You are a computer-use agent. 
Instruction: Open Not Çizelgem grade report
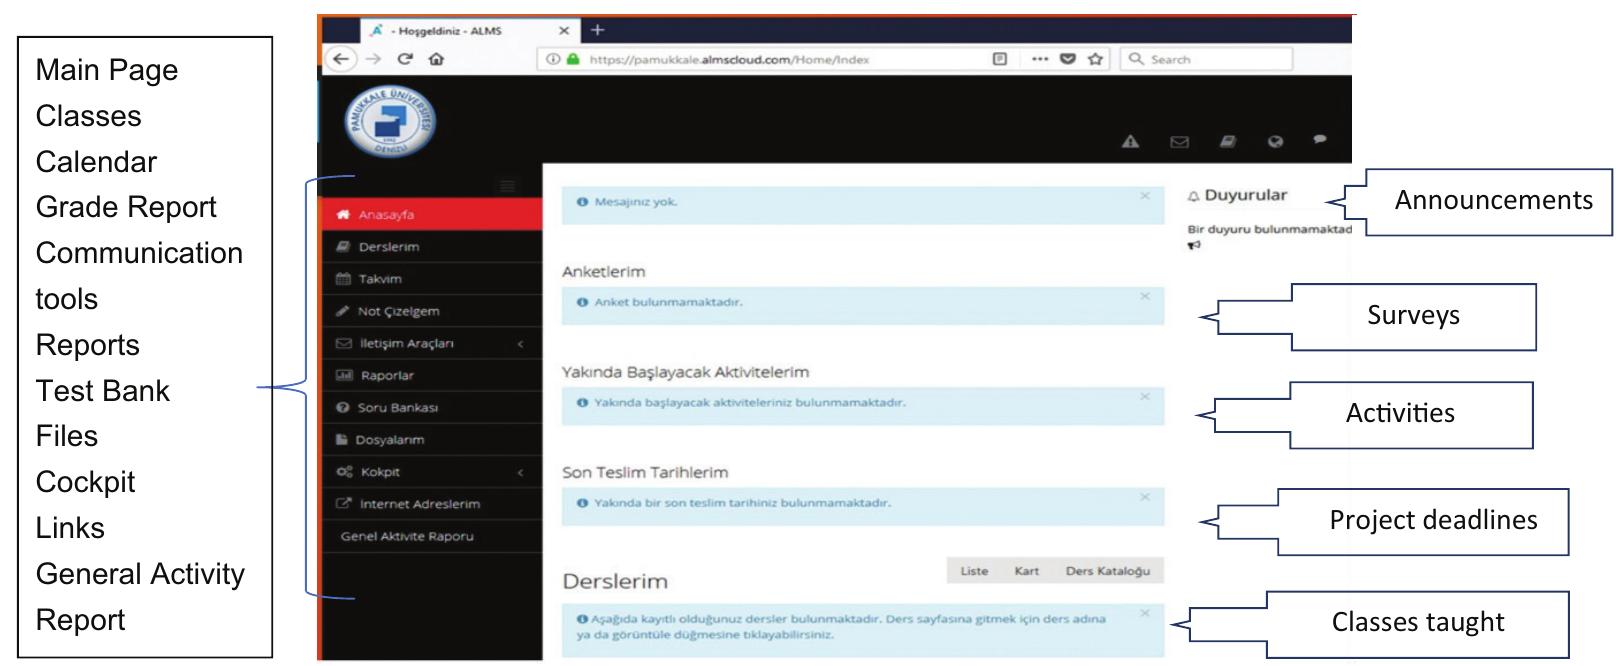pyautogui.click(x=432, y=311)
